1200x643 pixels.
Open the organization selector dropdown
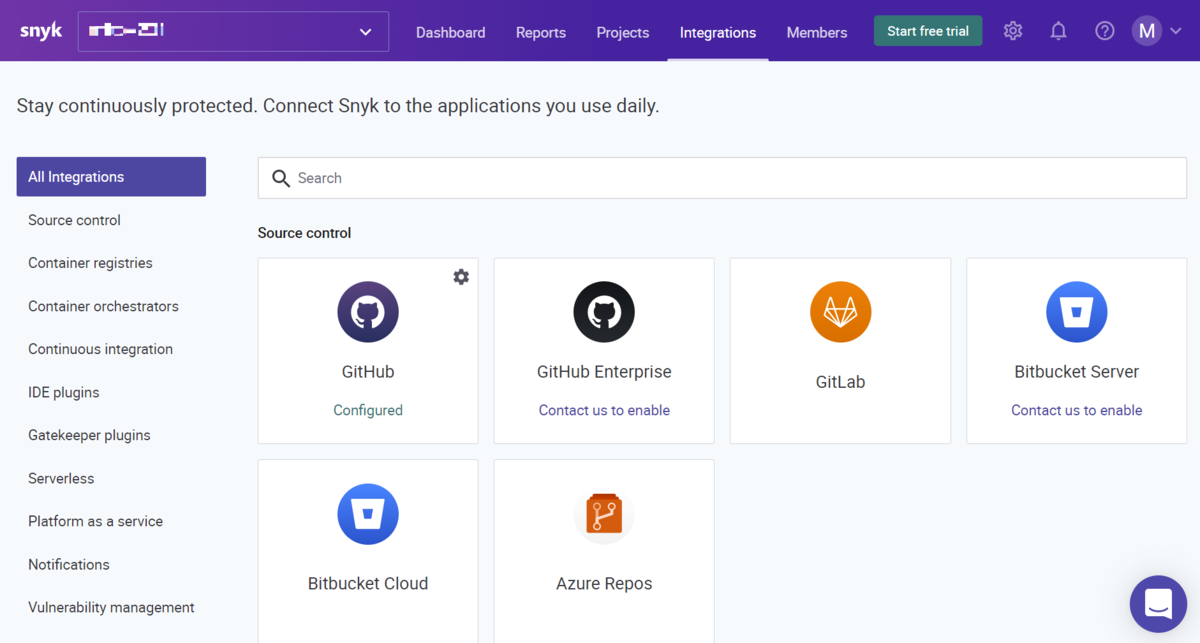233,31
